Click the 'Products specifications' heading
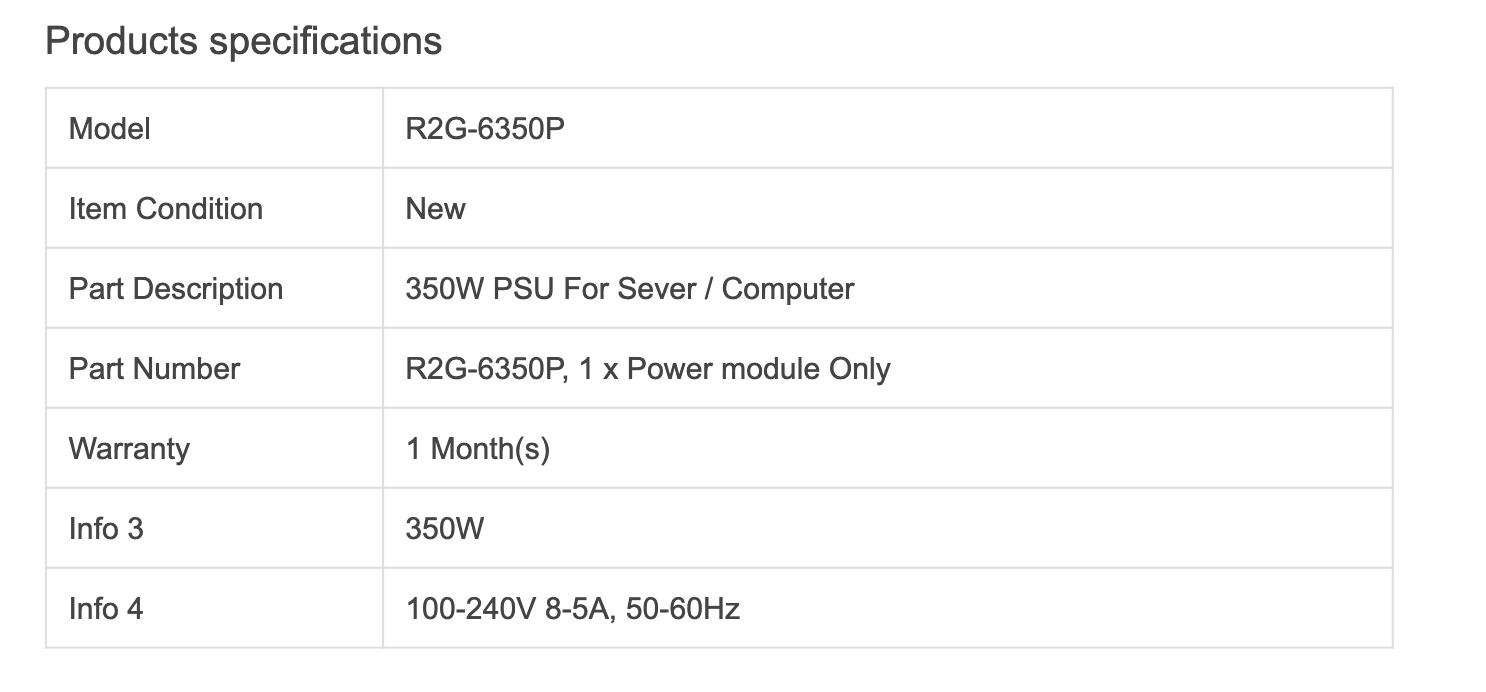1486x692 pixels. coord(243,41)
